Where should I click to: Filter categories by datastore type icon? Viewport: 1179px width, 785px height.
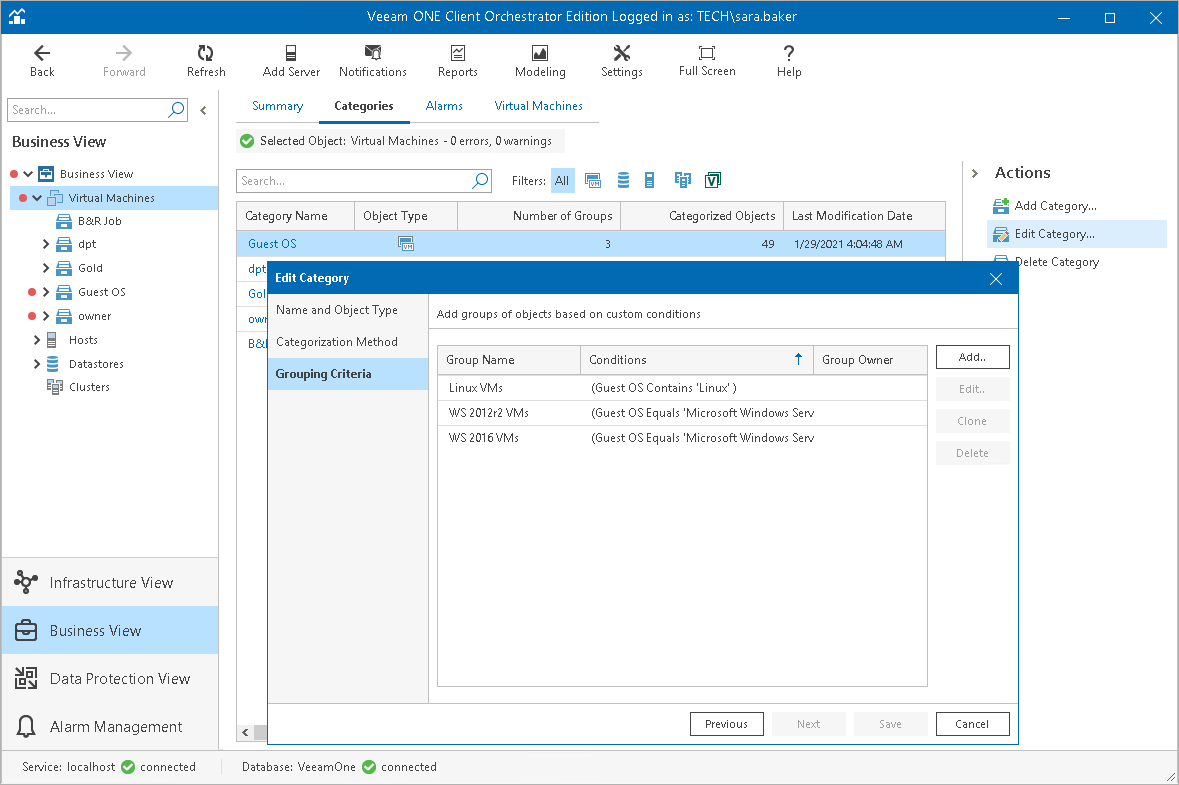(x=623, y=180)
